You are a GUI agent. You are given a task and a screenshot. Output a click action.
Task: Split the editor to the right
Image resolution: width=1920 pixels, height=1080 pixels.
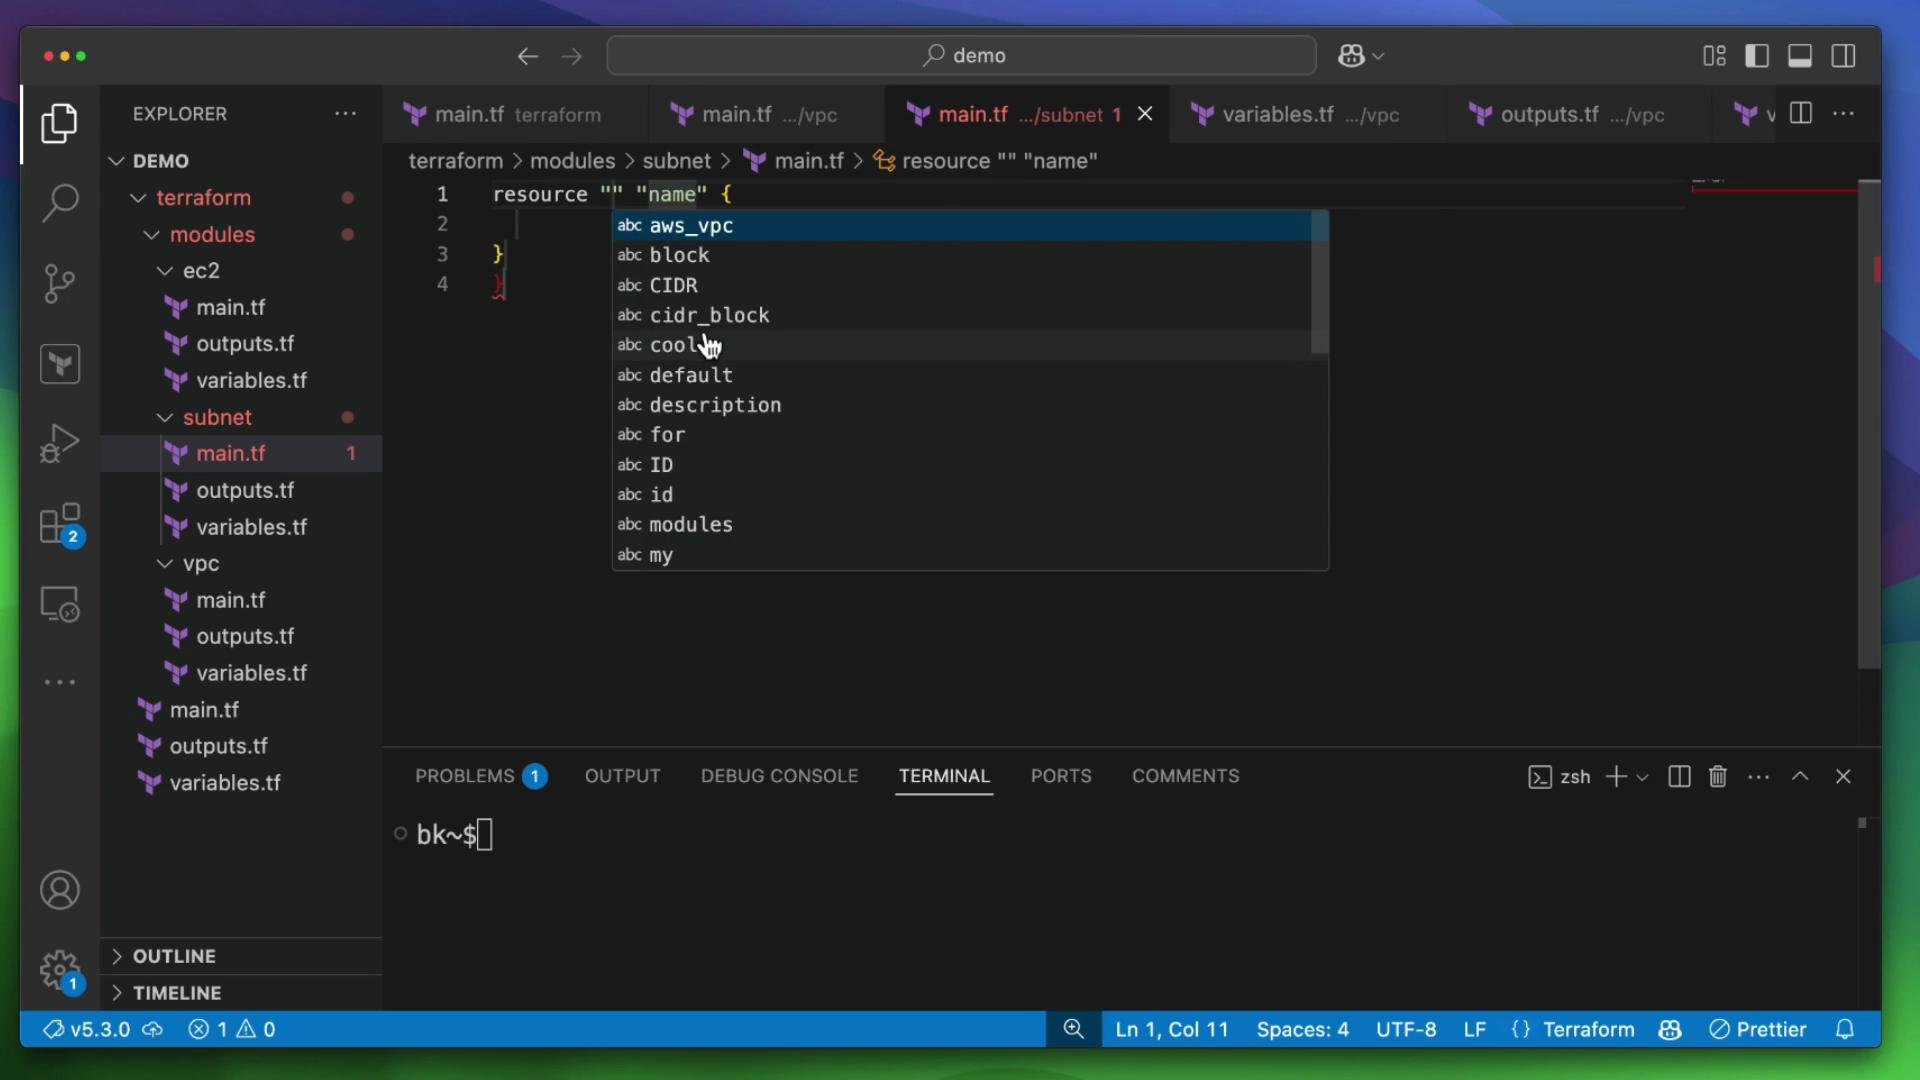point(1801,114)
